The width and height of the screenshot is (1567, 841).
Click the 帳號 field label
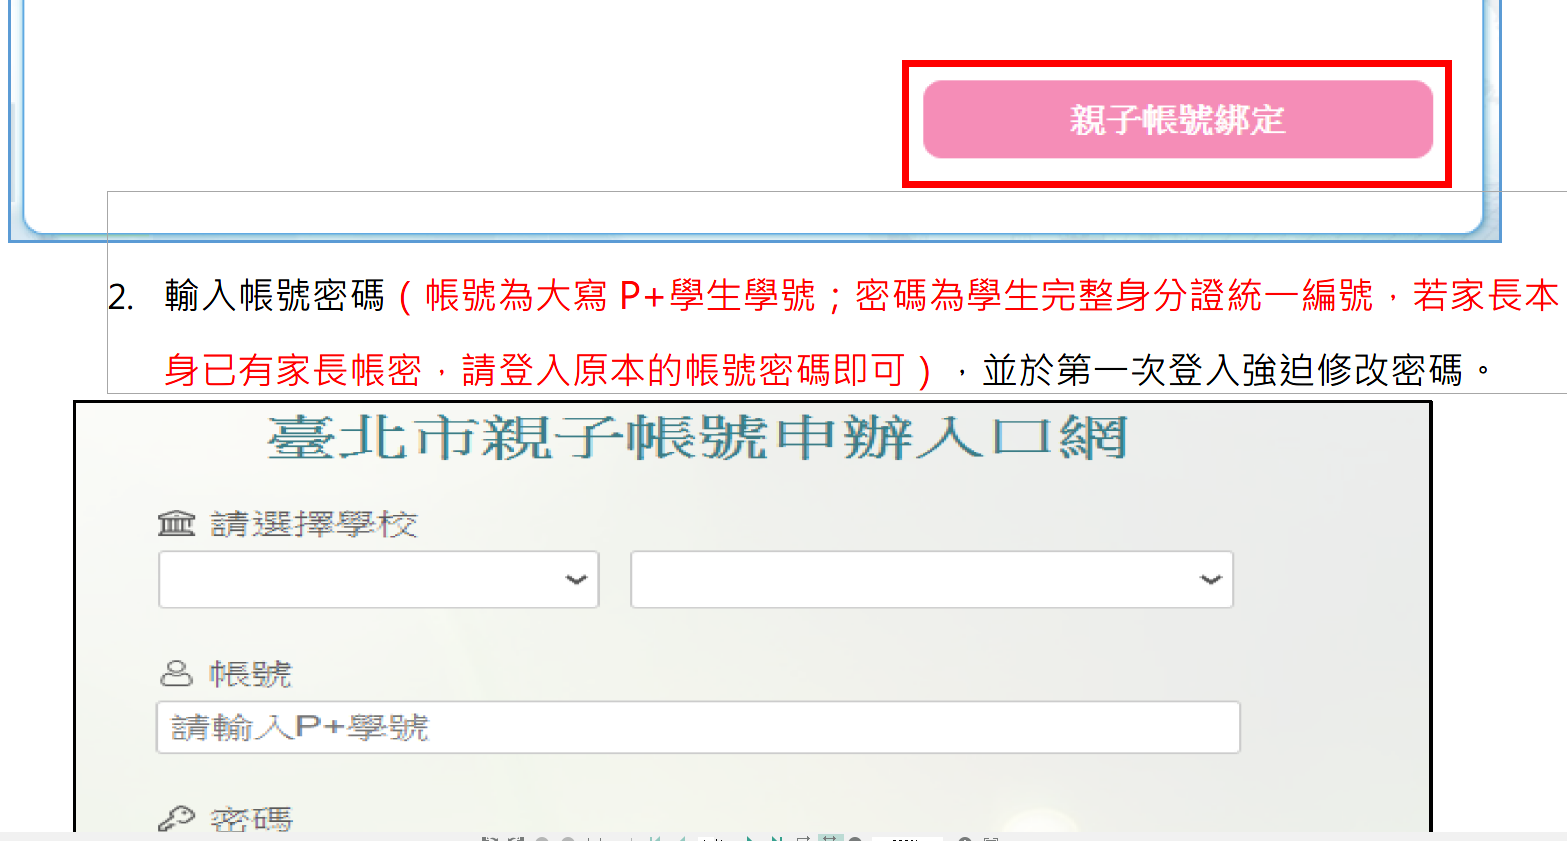pyautogui.click(x=250, y=674)
